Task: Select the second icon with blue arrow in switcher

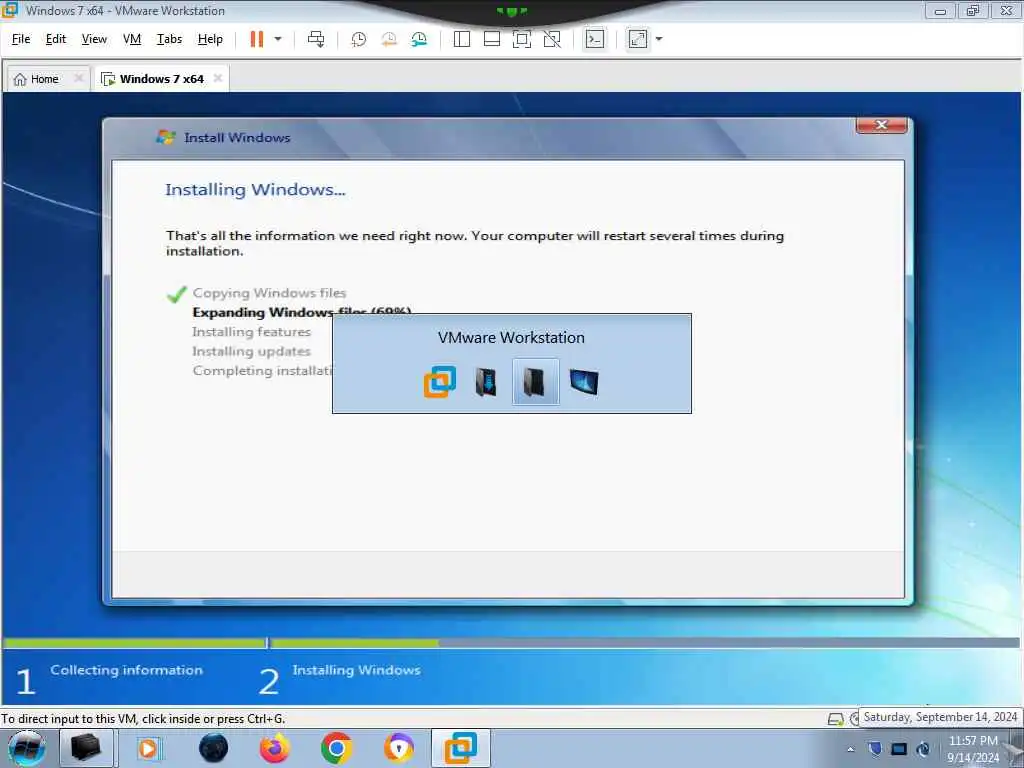Action: coord(486,382)
